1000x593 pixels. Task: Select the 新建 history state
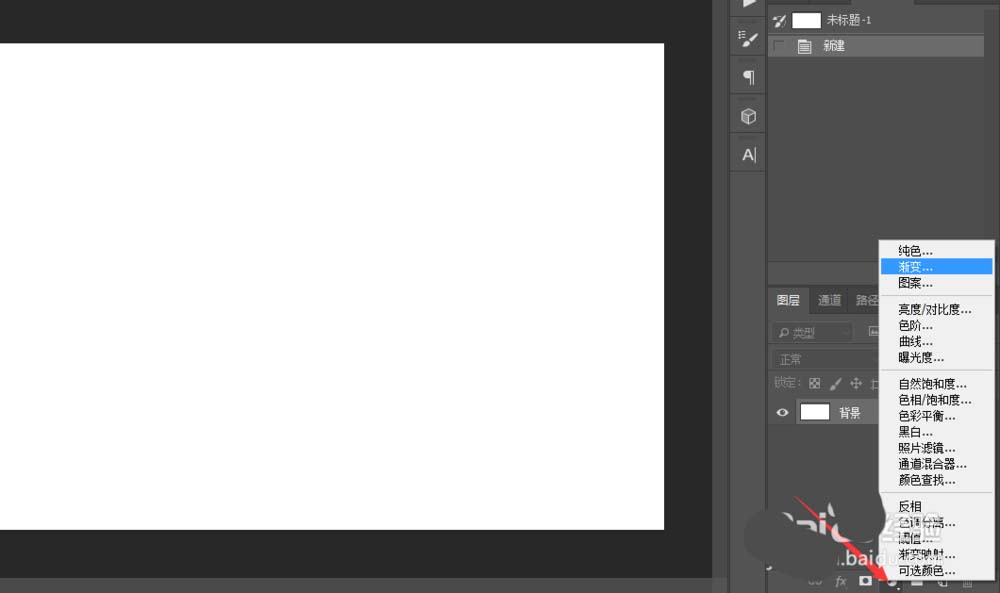[876, 46]
